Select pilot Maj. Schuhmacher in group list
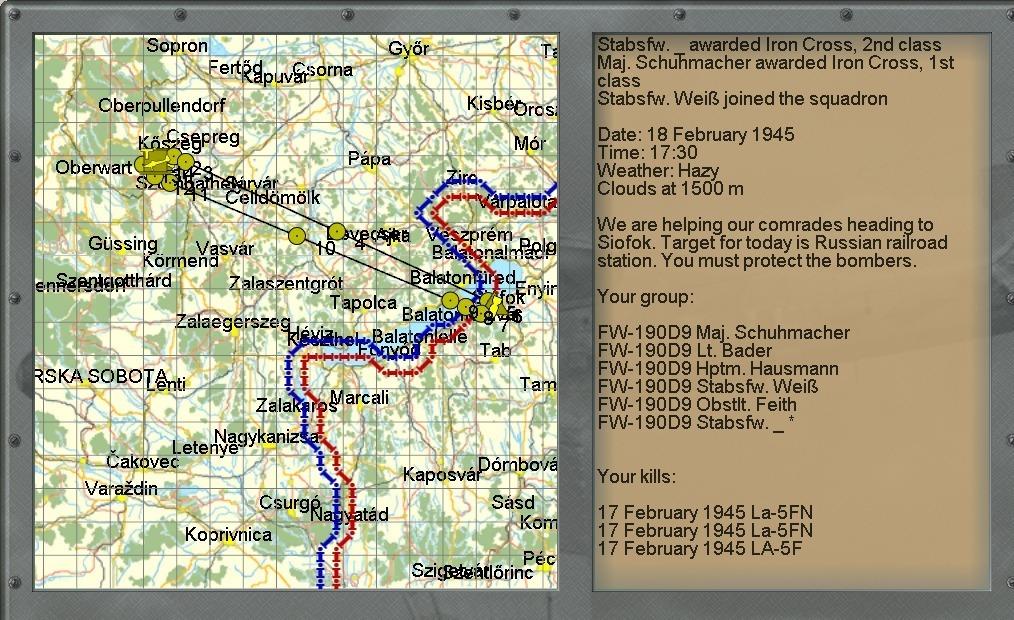The width and height of the screenshot is (1014, 620). 723,333
